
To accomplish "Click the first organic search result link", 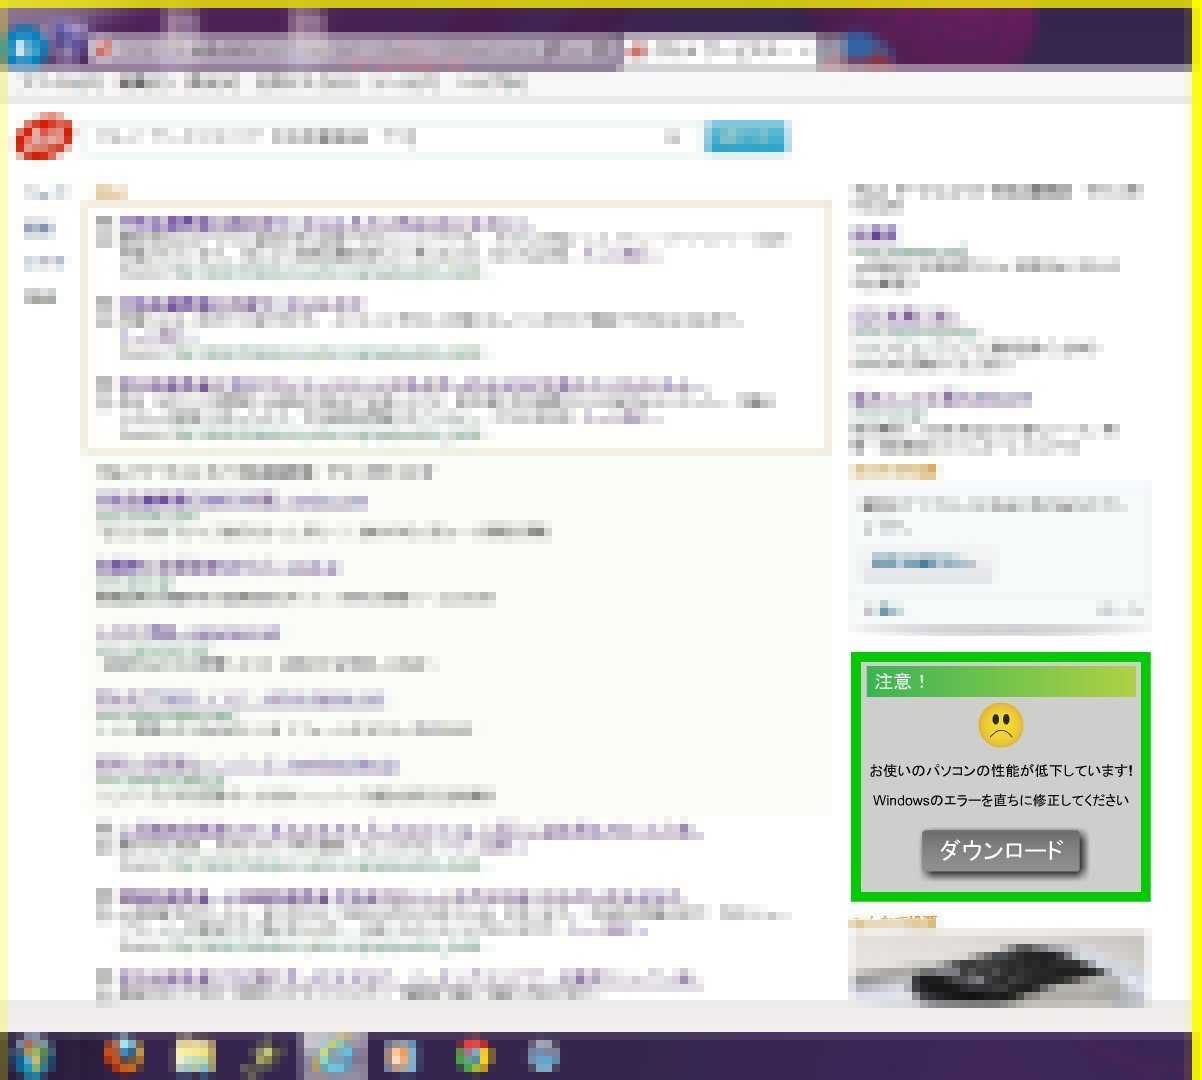I will pos(232,501).
